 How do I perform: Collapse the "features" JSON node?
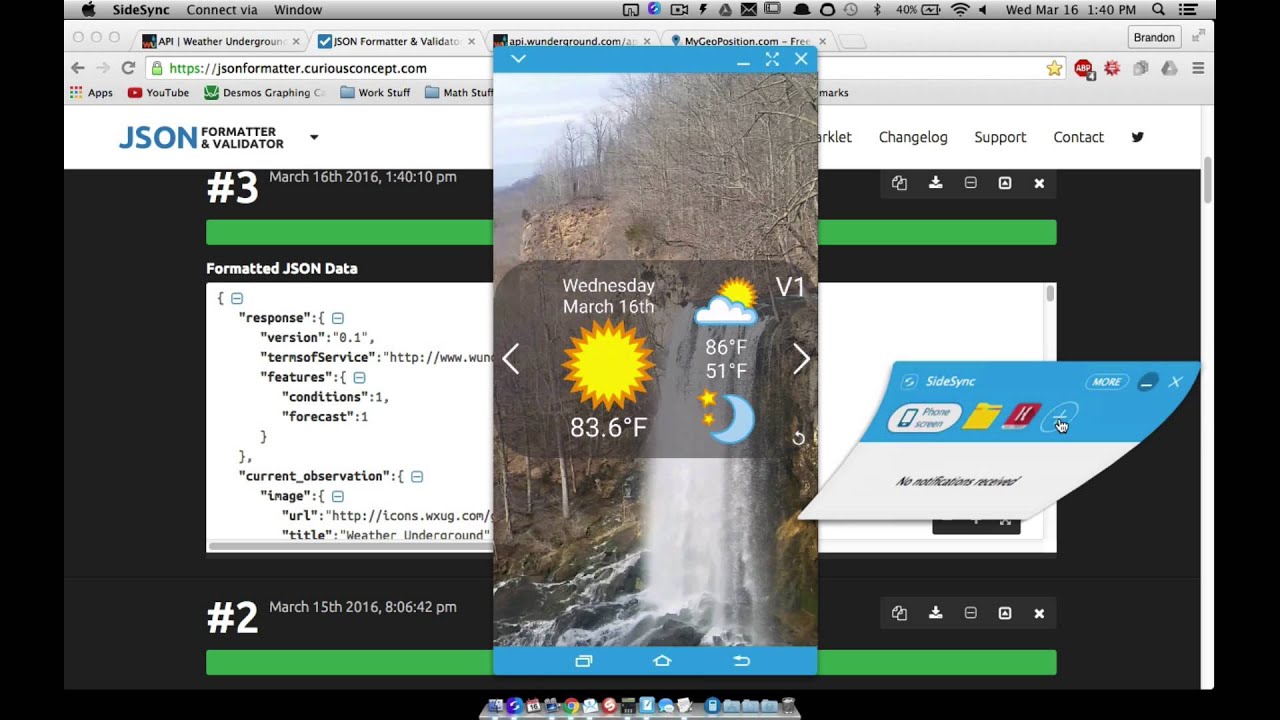359,377
